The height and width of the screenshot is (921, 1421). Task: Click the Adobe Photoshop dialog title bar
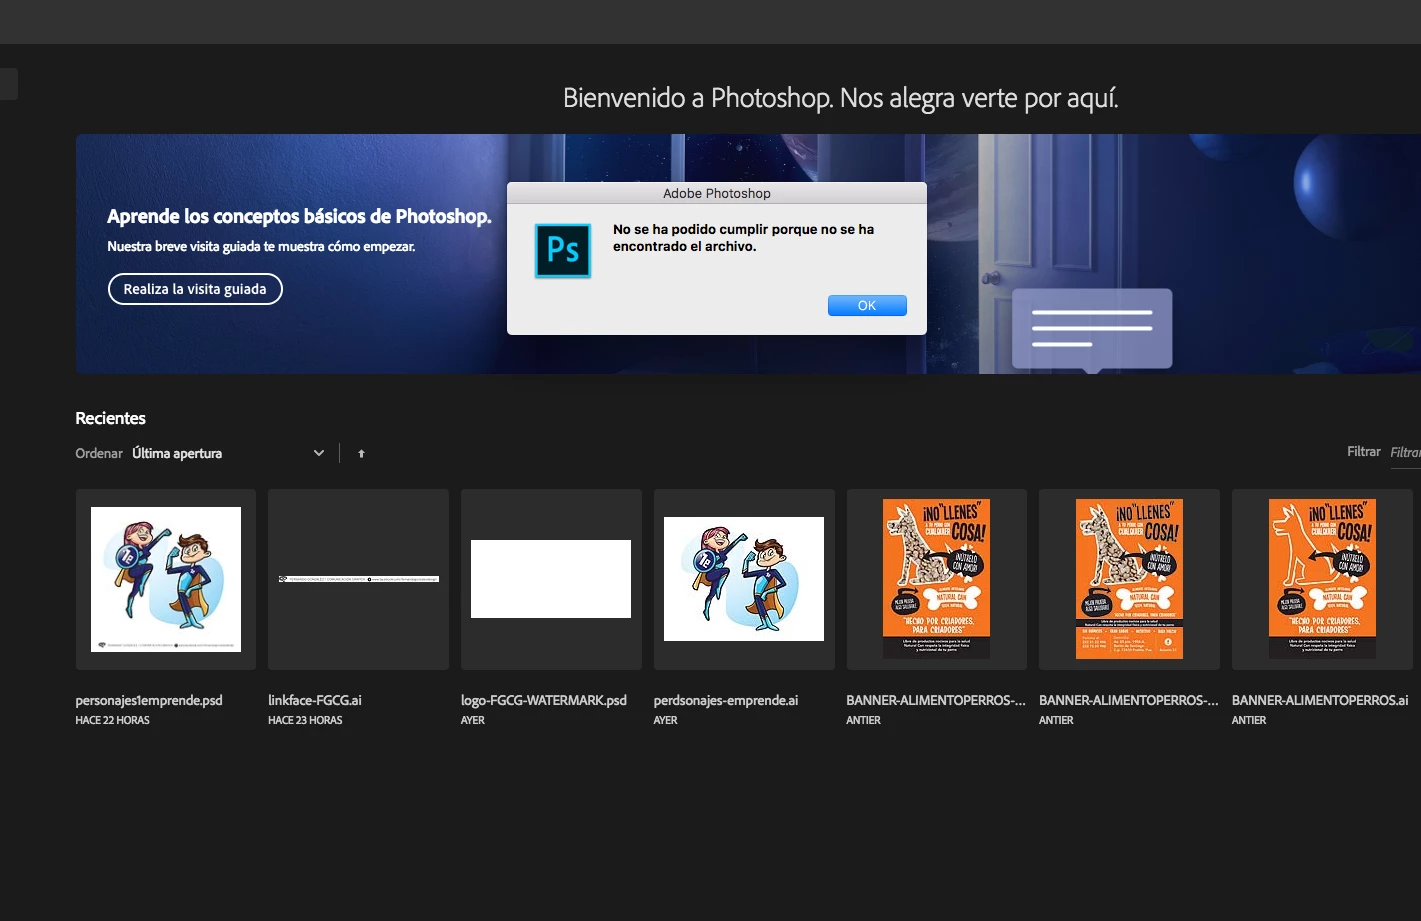(x=717, y=193)
